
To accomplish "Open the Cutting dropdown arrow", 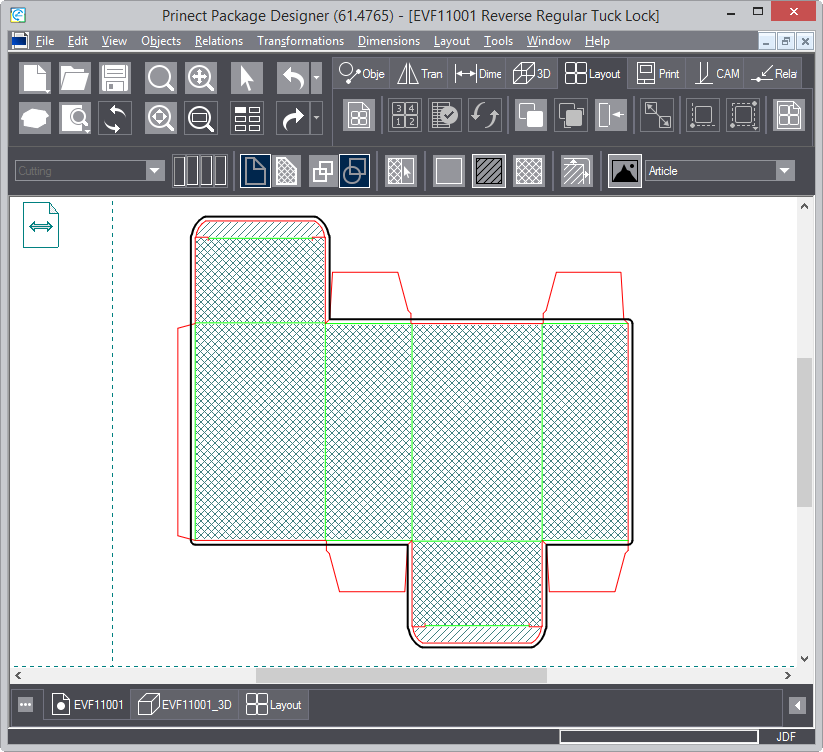I will click(x=154, y=171).
